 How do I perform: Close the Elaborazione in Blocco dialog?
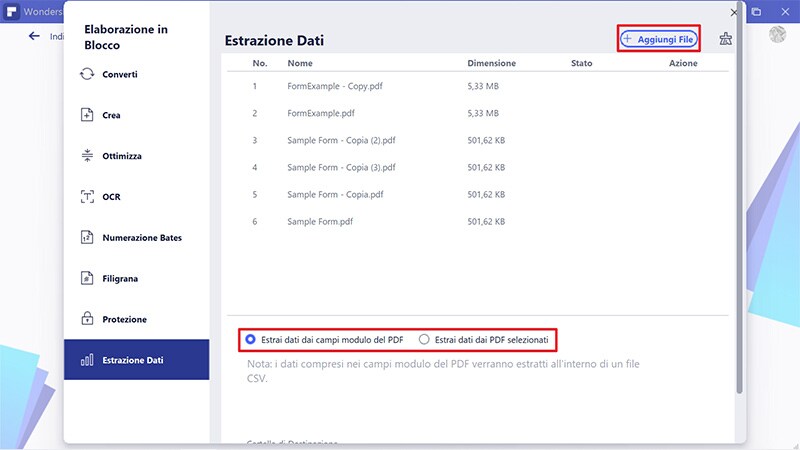coord(735,12)
